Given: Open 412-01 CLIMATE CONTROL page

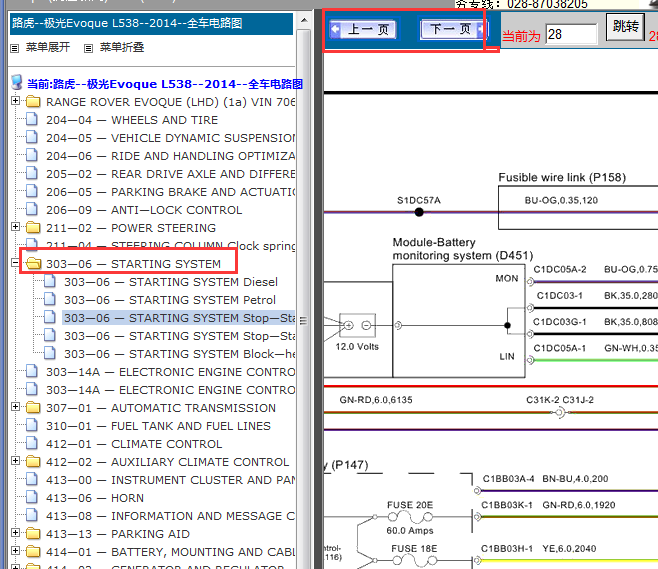Looking at the screenshot, I should tap(134, 444).
